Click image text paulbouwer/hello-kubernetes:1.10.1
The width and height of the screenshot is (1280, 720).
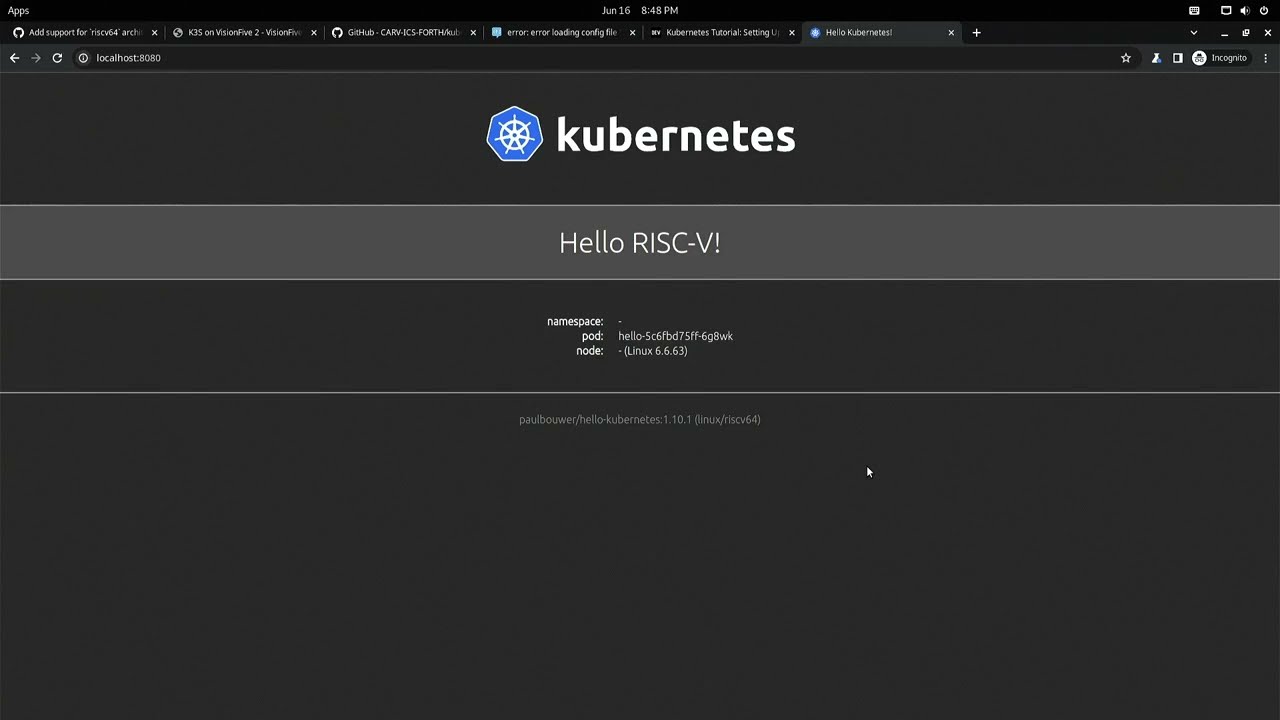pos(605,420)
